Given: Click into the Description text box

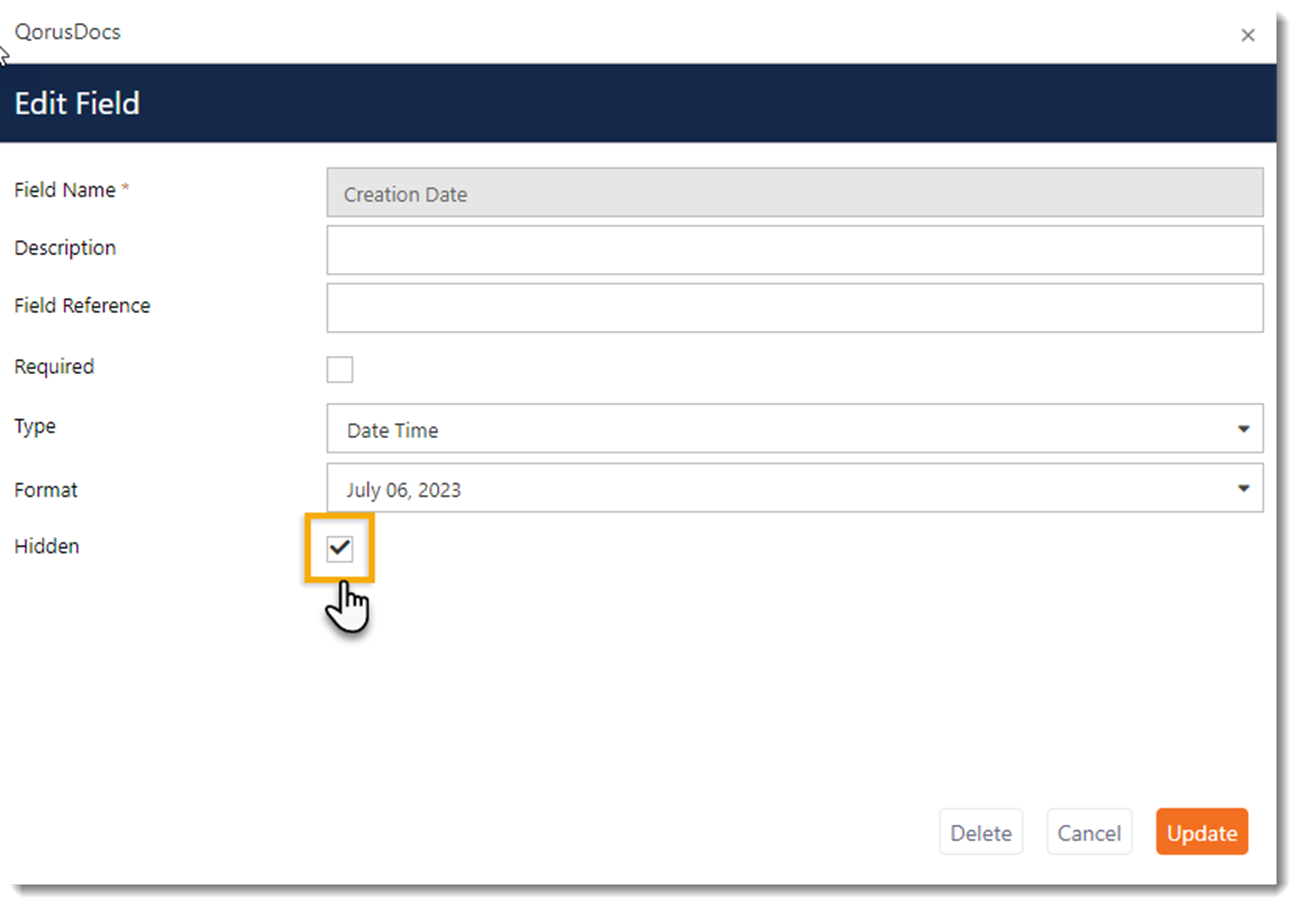Looking at the screenshot, I should [794, 250].
